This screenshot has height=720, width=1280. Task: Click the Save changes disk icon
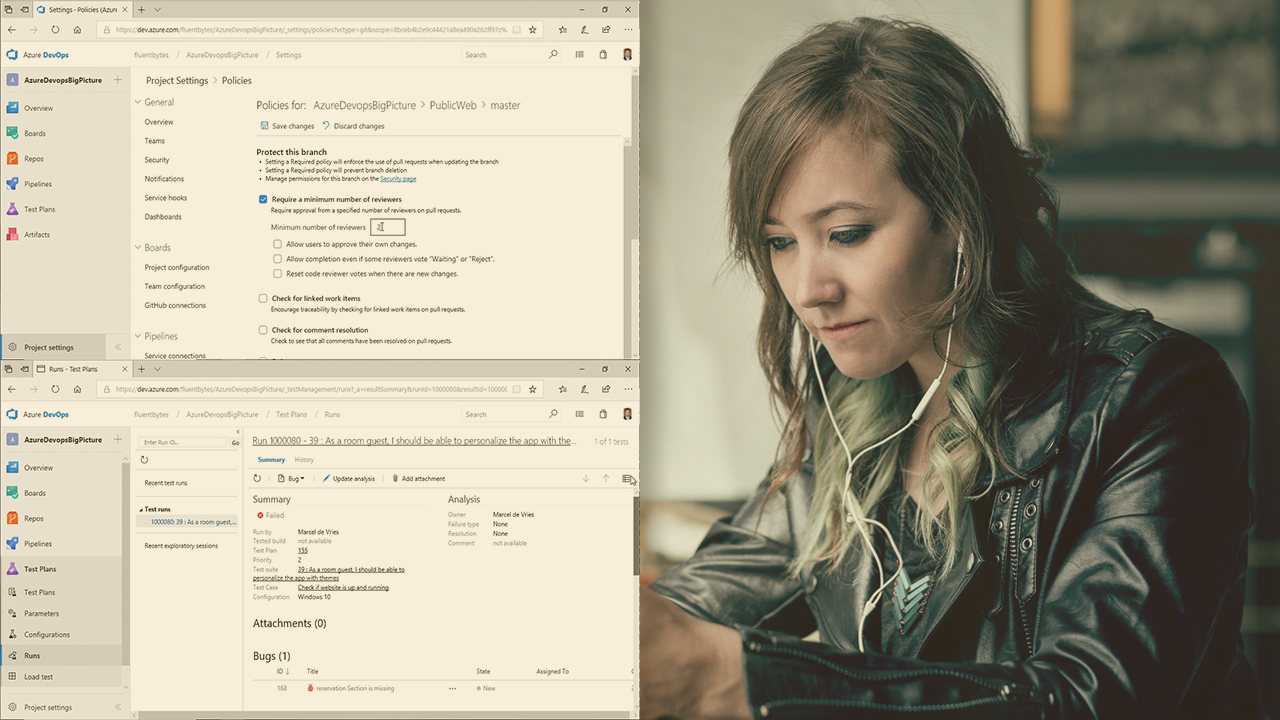(265, 126)
